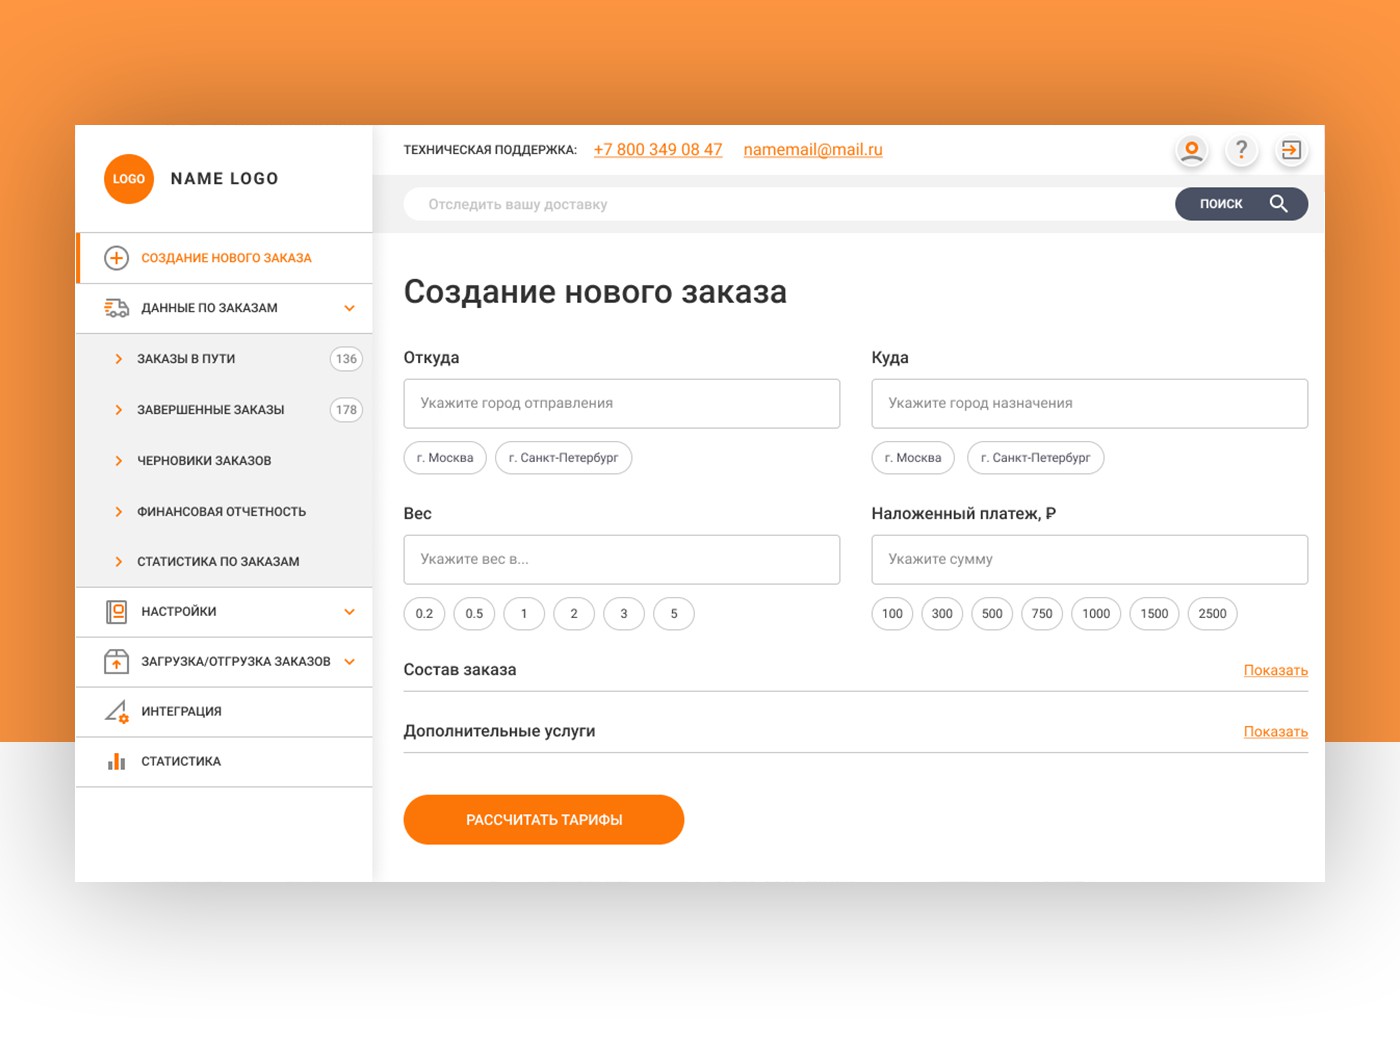Viewport: 1400px width, 1041px height.
Task: Click the arrow beside Статистика по заказам
Action: tap(118, 562)
